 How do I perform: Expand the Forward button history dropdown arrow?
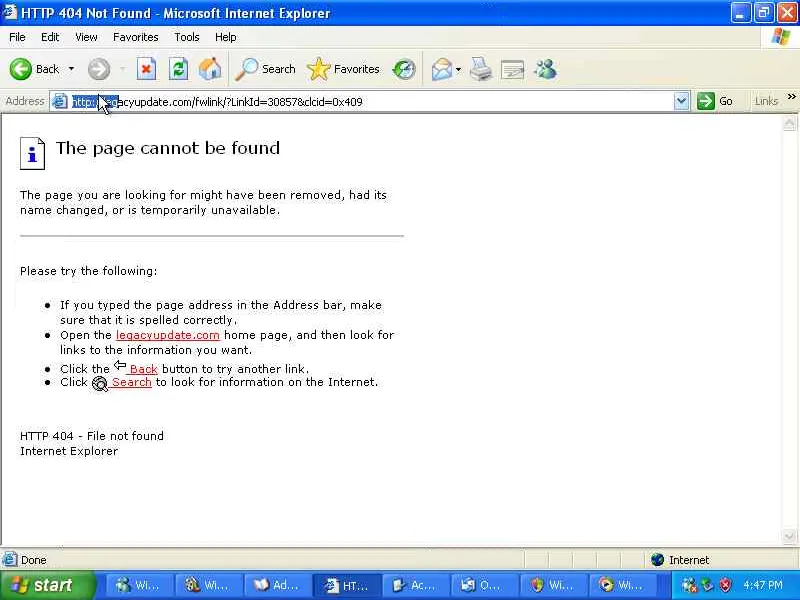pyautogui.click(x=122, y=69)
